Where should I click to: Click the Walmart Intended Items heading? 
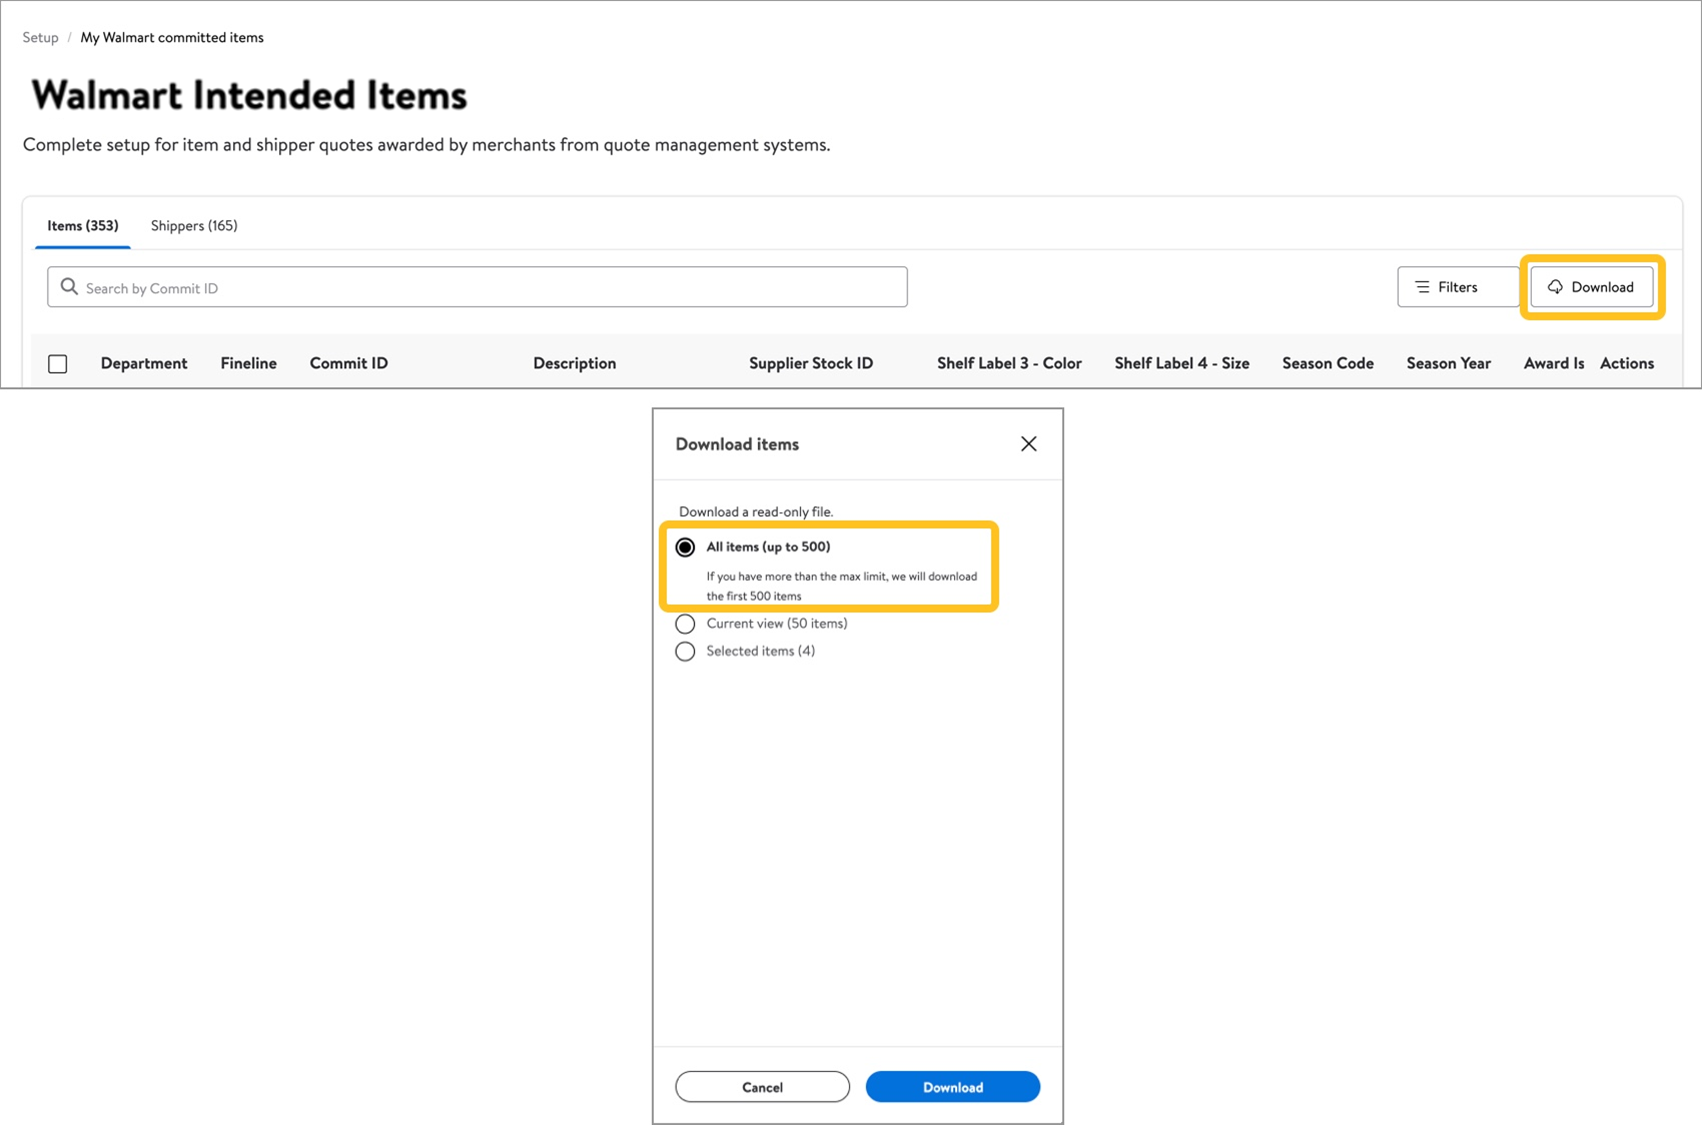click(249, 95)
